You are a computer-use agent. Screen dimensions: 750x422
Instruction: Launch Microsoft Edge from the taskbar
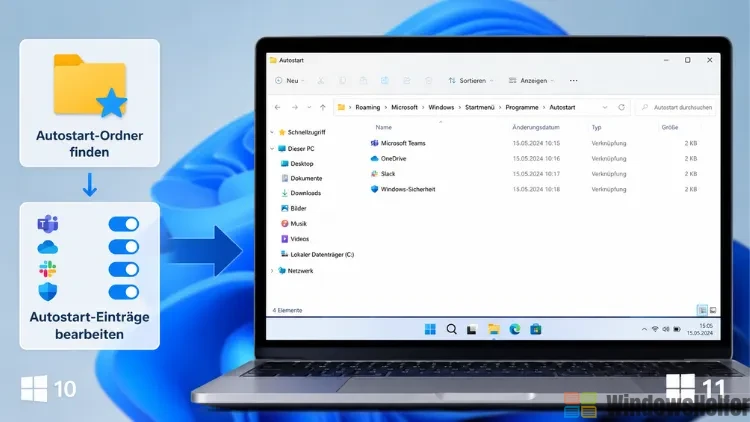click(515, 329)
